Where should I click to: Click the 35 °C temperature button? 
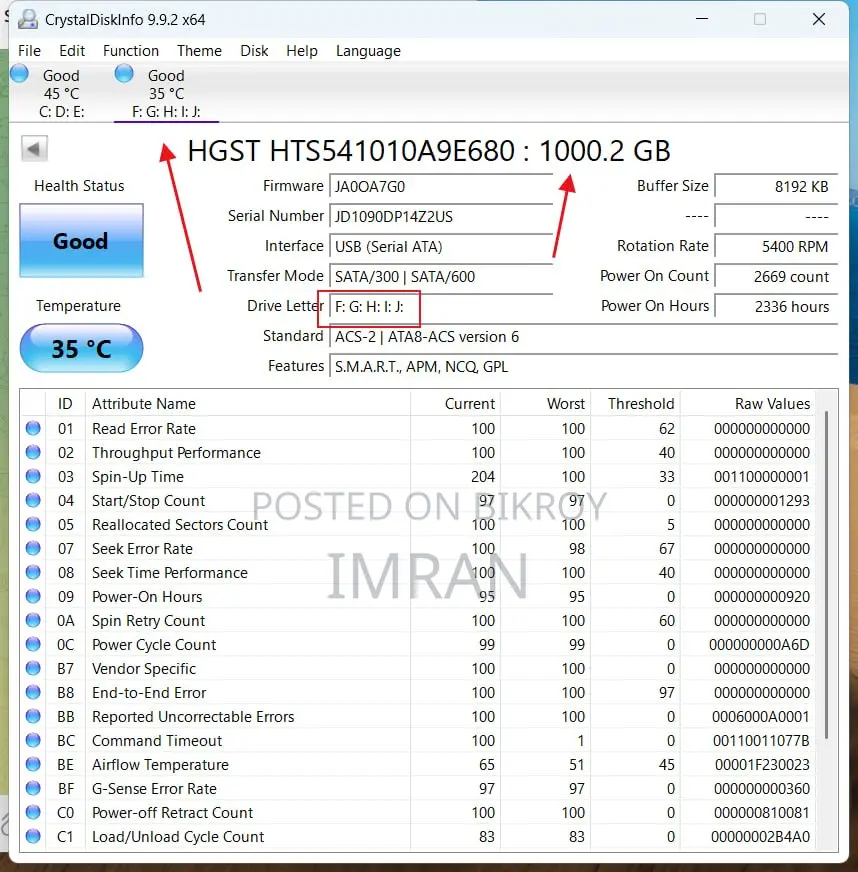pyautogui.click(x=81, y=348)
